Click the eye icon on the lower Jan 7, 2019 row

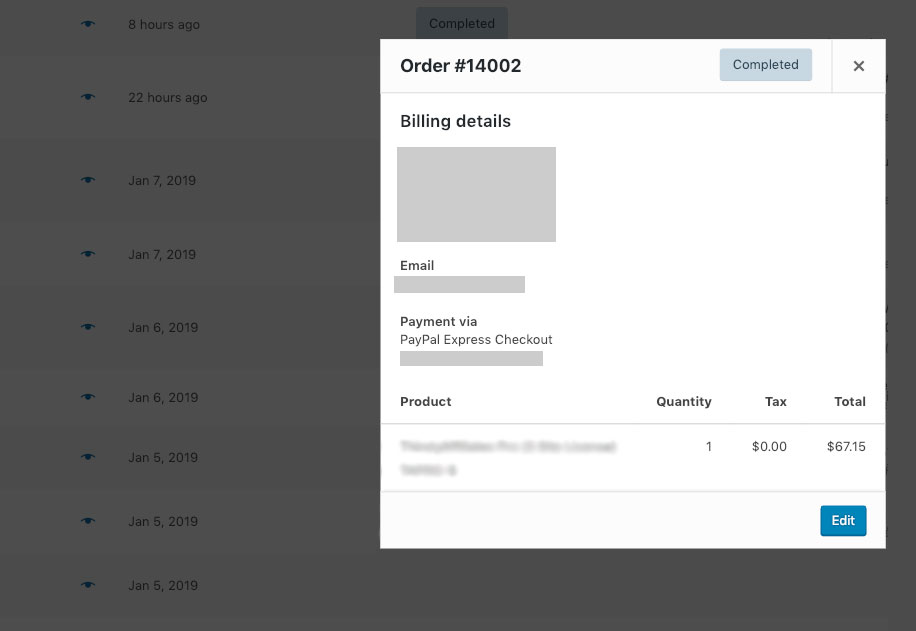pyautogui.click(x=88, y=254)
